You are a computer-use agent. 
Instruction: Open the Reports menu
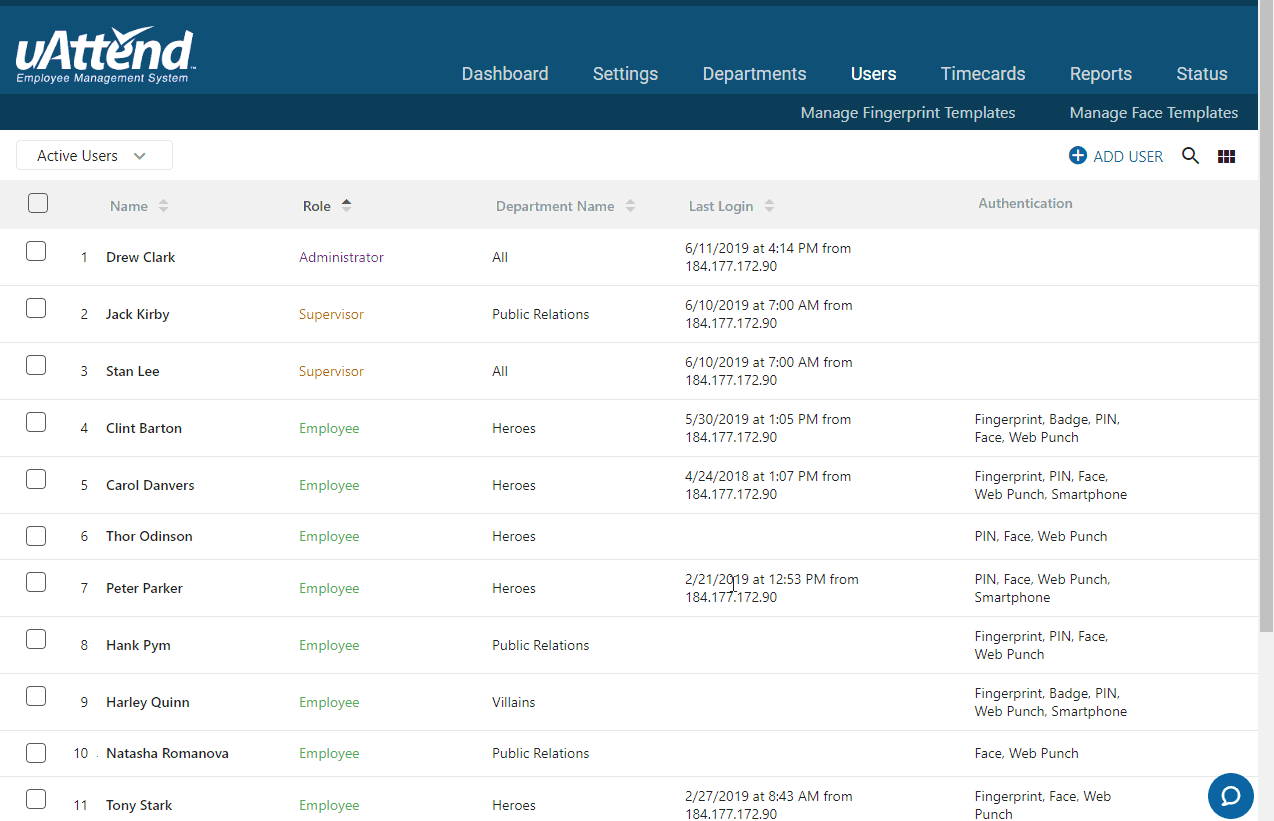(x=1100, y=74)
